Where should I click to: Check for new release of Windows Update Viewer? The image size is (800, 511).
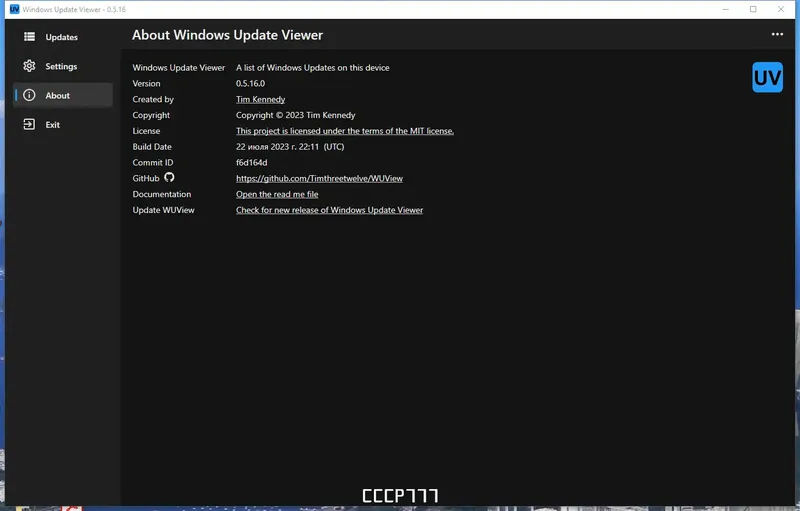[329, 210]
